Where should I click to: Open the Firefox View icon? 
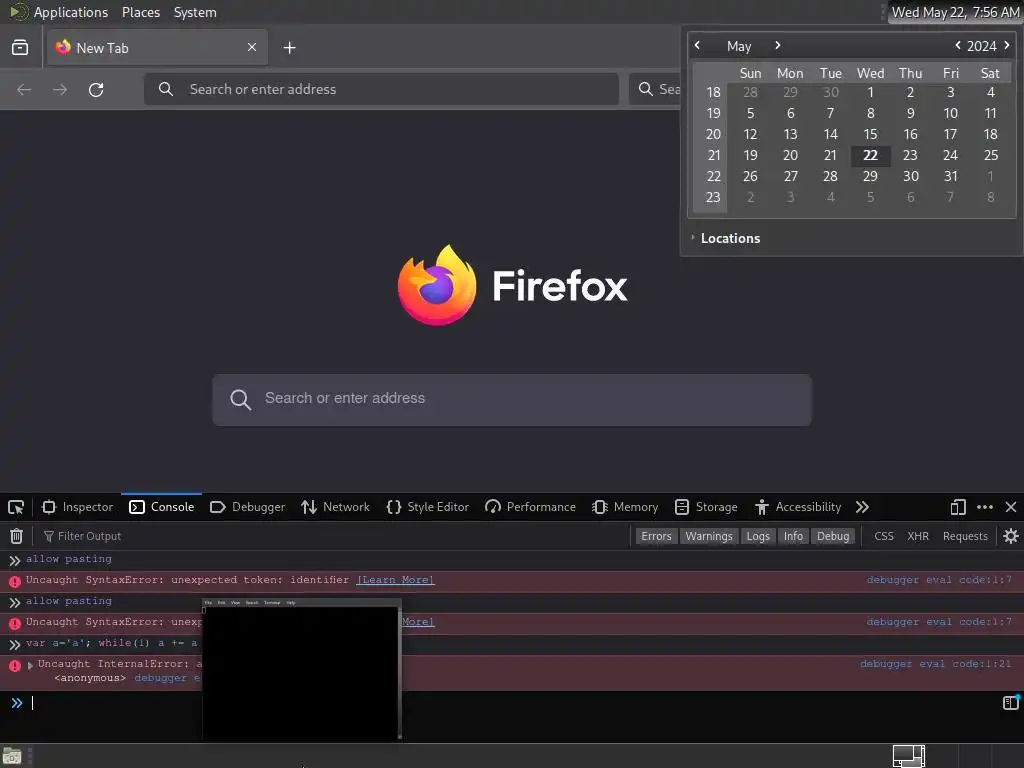pos(20,48)
